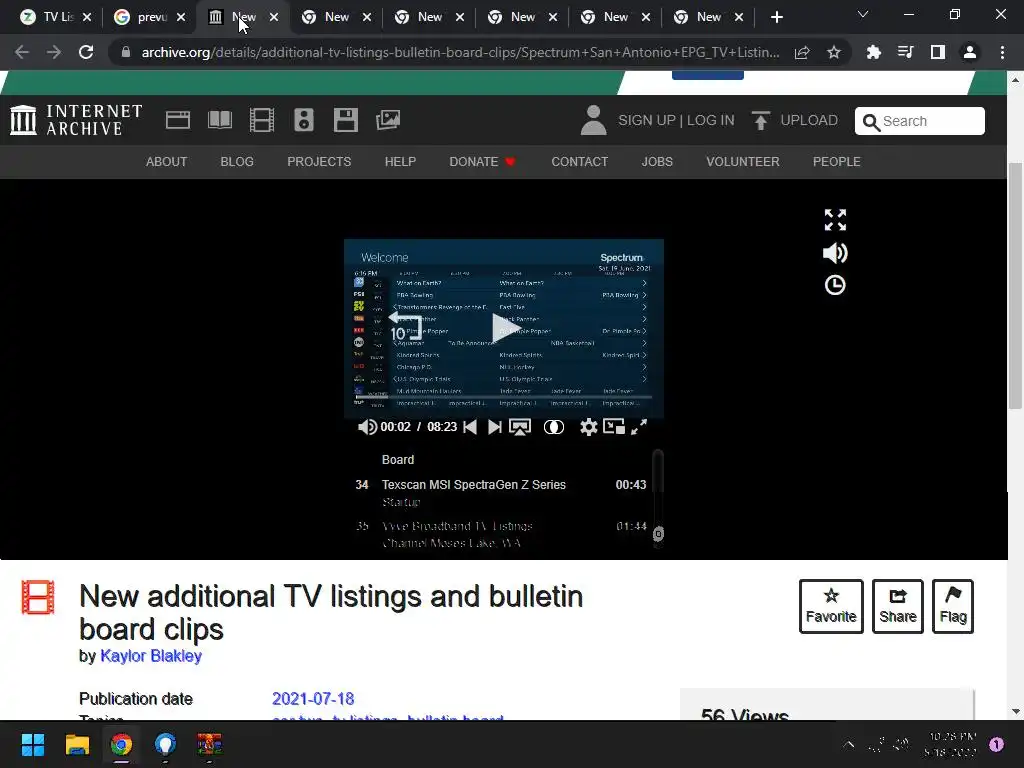This screenshot has width=1024, height=768.
Task: Open the PEOPLE menu item
Action: pyautogui.click(x=837, y=161)
